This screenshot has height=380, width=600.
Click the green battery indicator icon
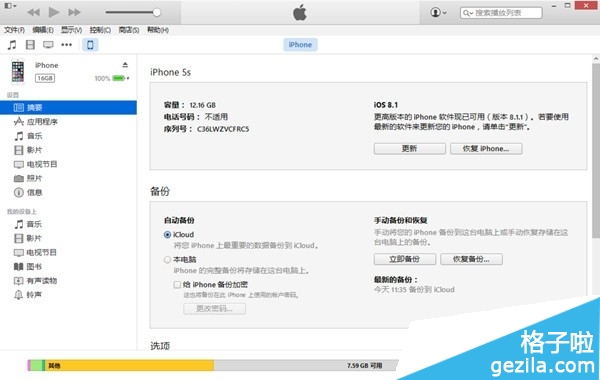(x=119, y=78)
